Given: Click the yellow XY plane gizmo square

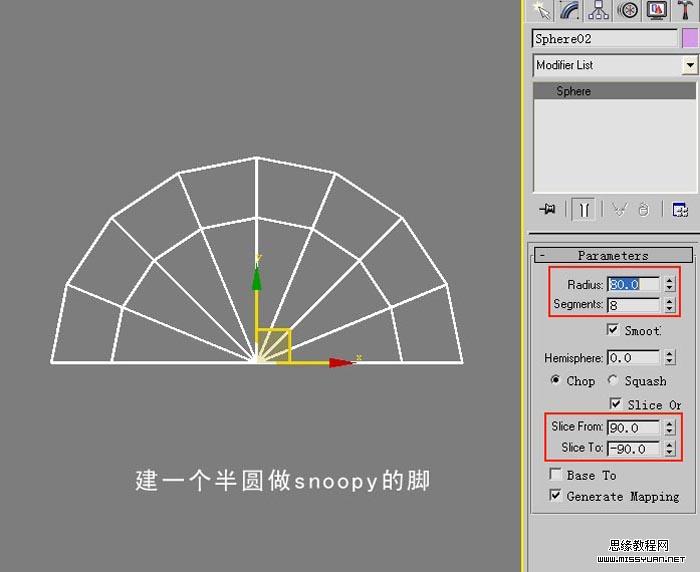Looking at the screenshot, I should (x=274, y=346).
